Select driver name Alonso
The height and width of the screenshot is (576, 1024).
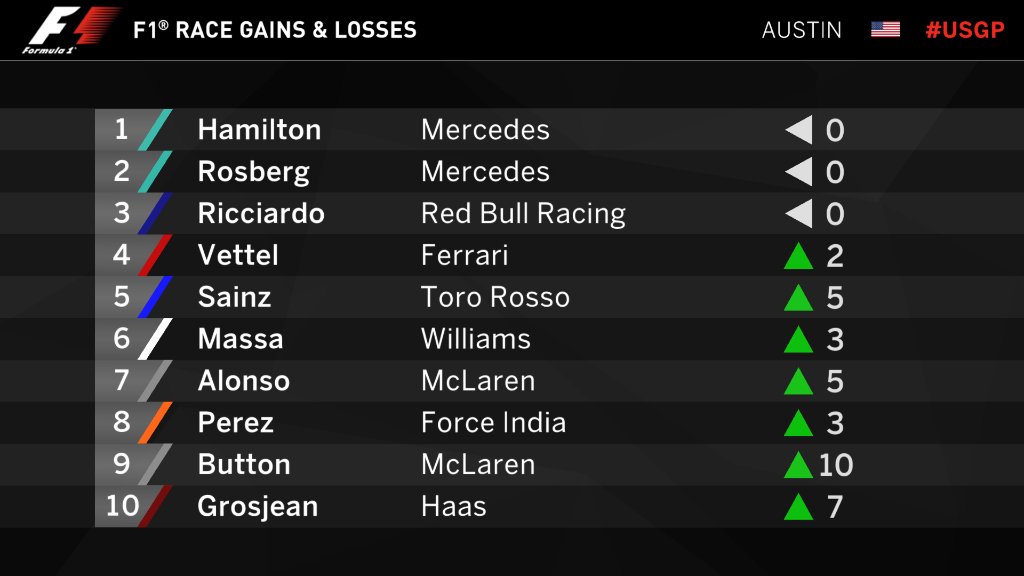click(x=243, y=381)
